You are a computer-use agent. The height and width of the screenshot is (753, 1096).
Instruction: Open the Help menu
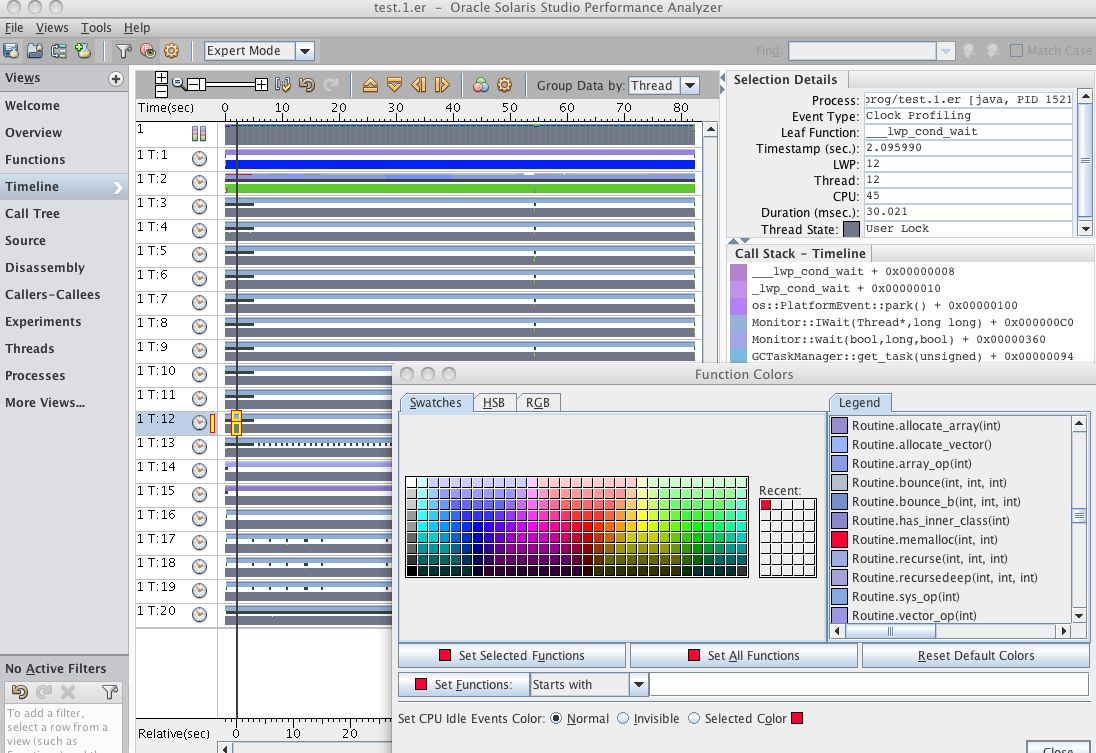click(137, 27)
